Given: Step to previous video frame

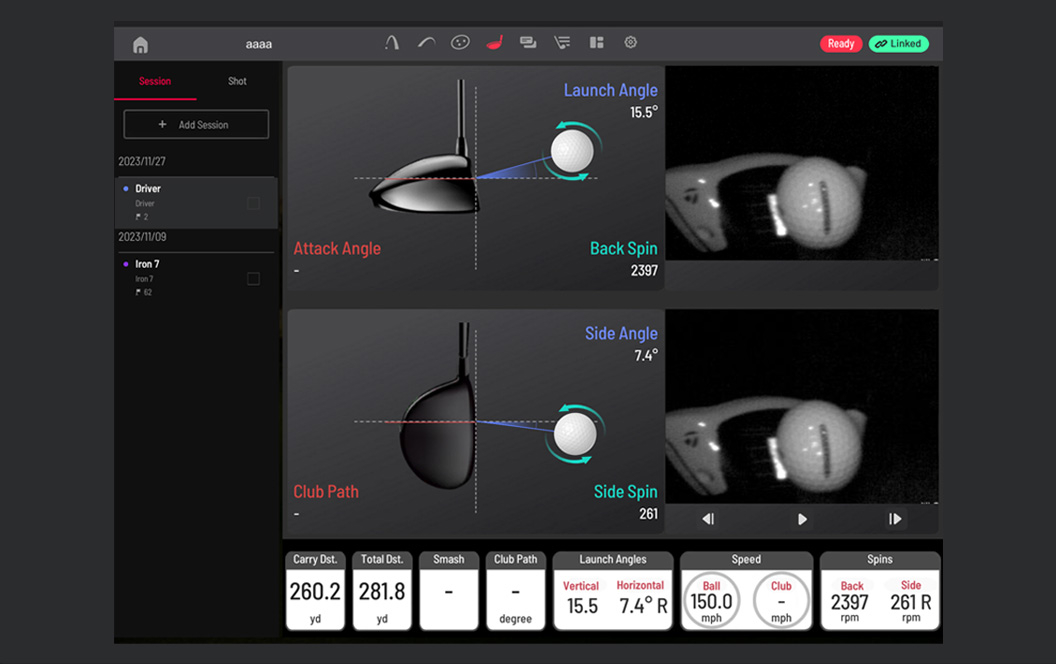Looking at the screenshot, I should click(x=708, y=519).
